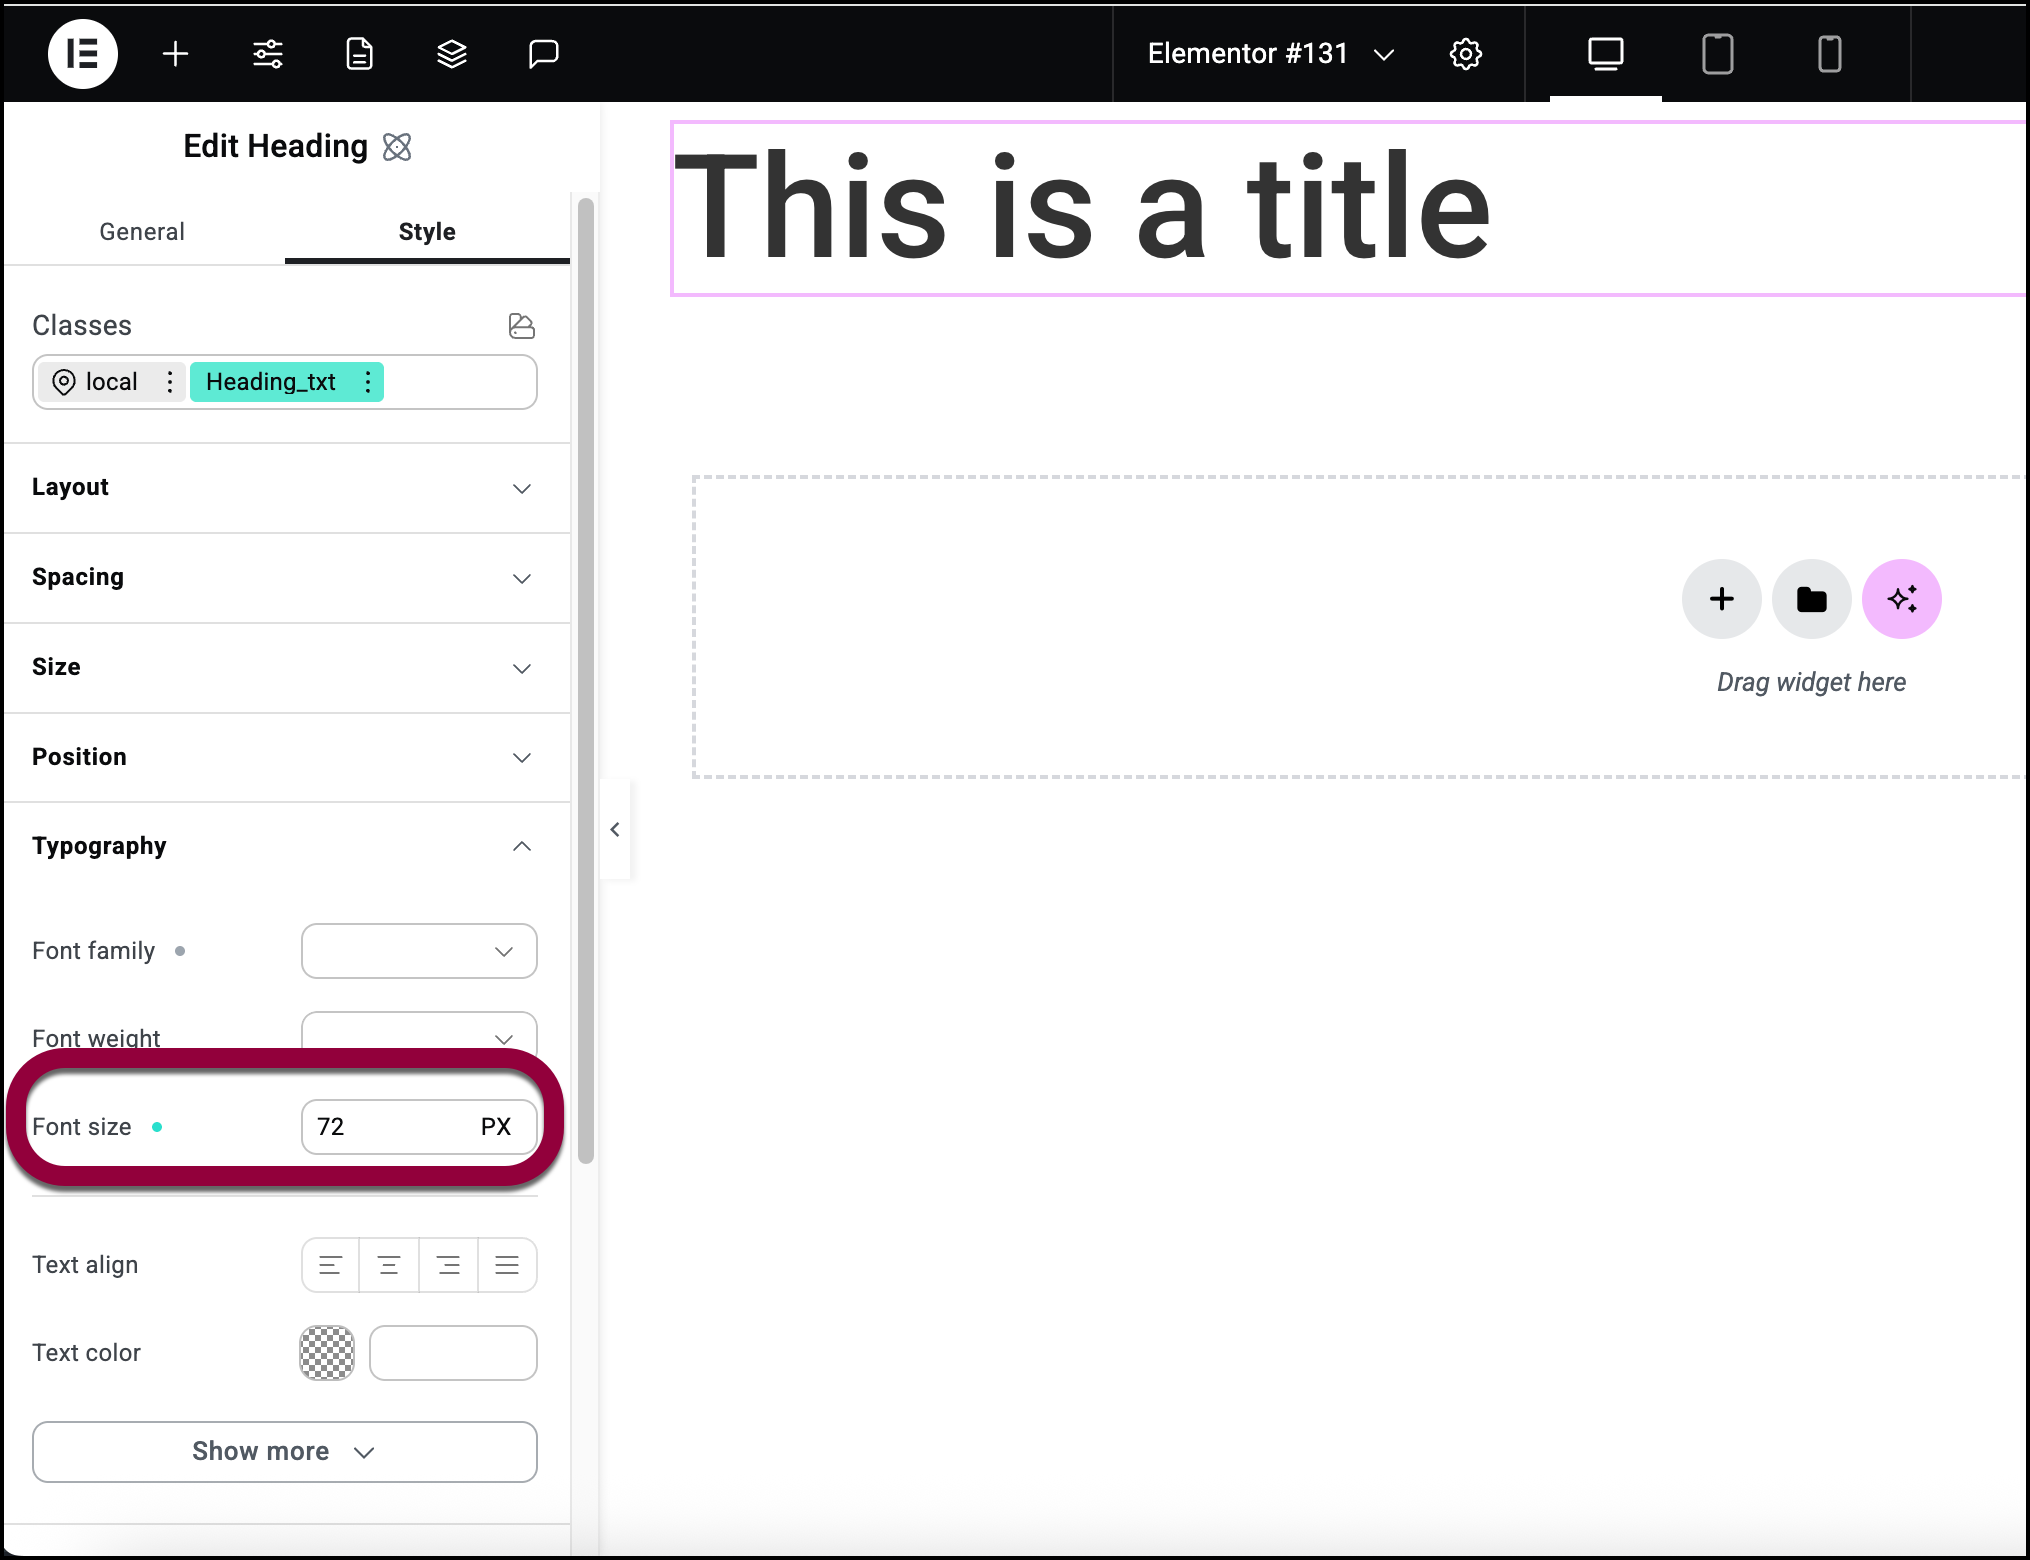Viewport: 2030px width, 1560px height.
Task: Click the Elementor logo button
Action: point(83,54)
